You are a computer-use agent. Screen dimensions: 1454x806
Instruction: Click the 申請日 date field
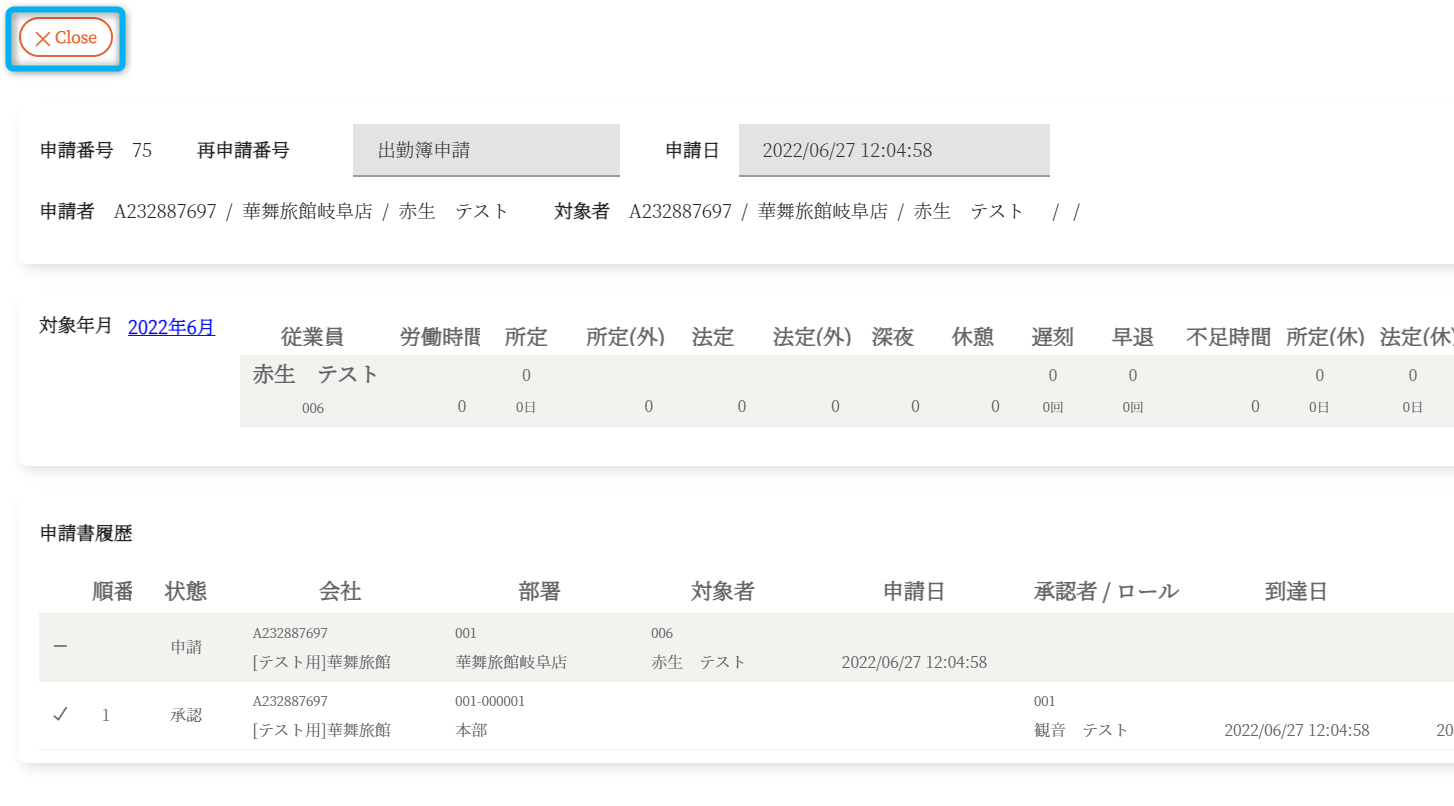(x=893, y=151)
